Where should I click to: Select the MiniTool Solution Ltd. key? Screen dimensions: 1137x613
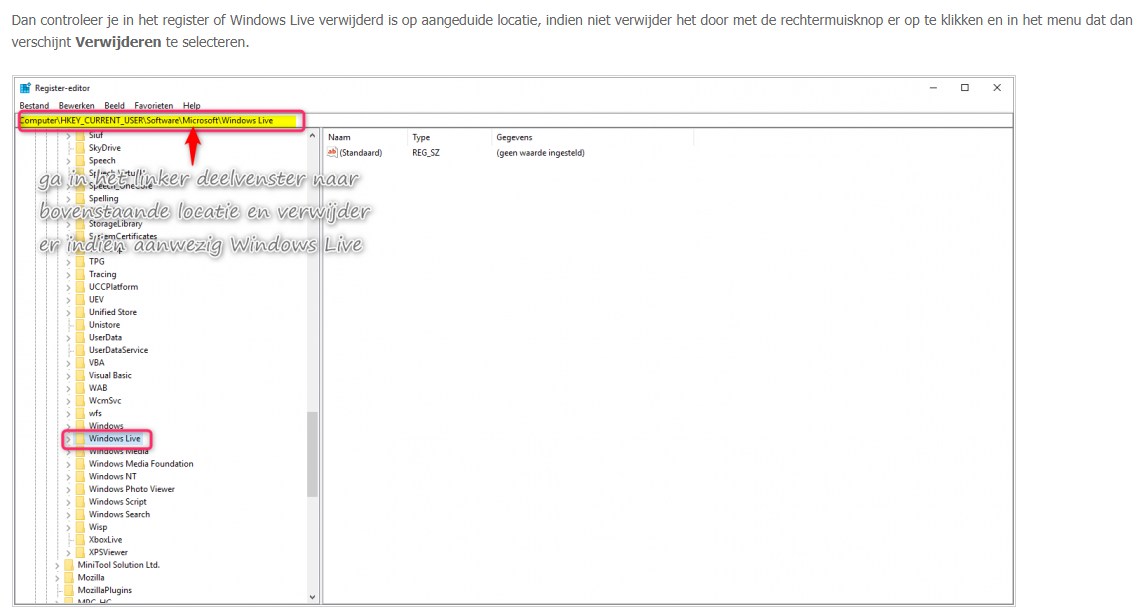[118, 565]
